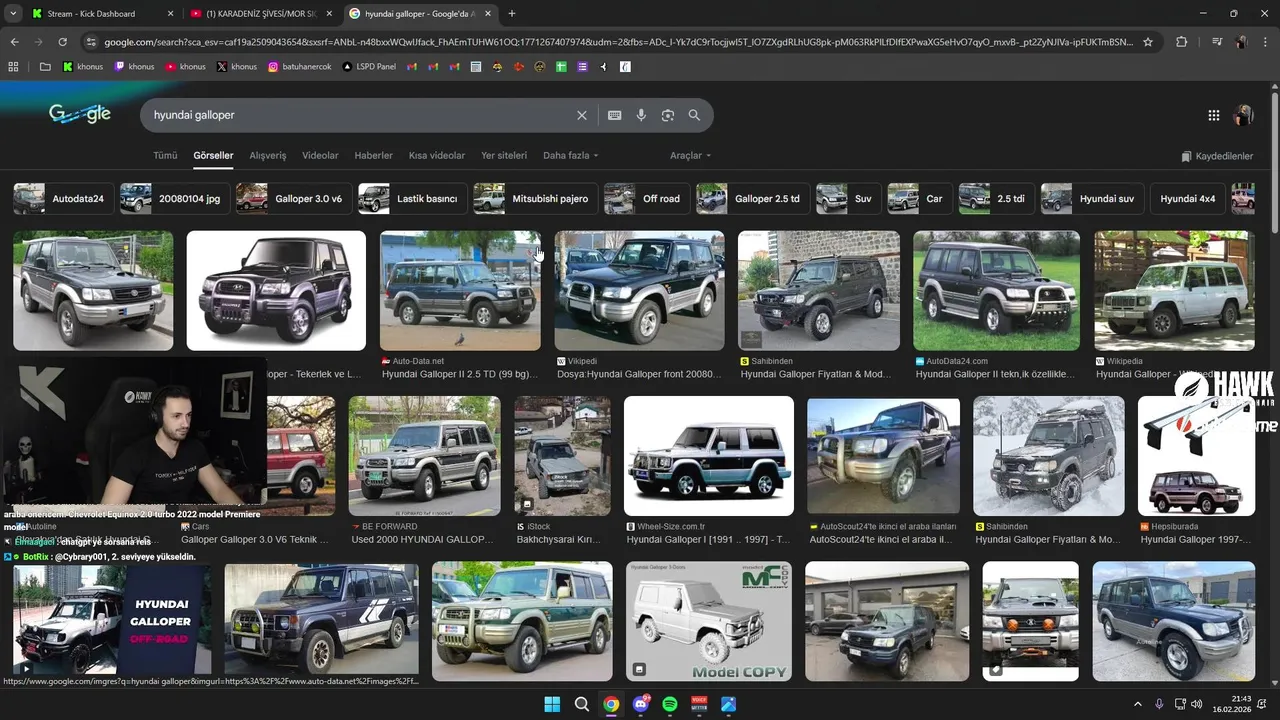Switch to the Kısa videolar tab

pos(437,156)
